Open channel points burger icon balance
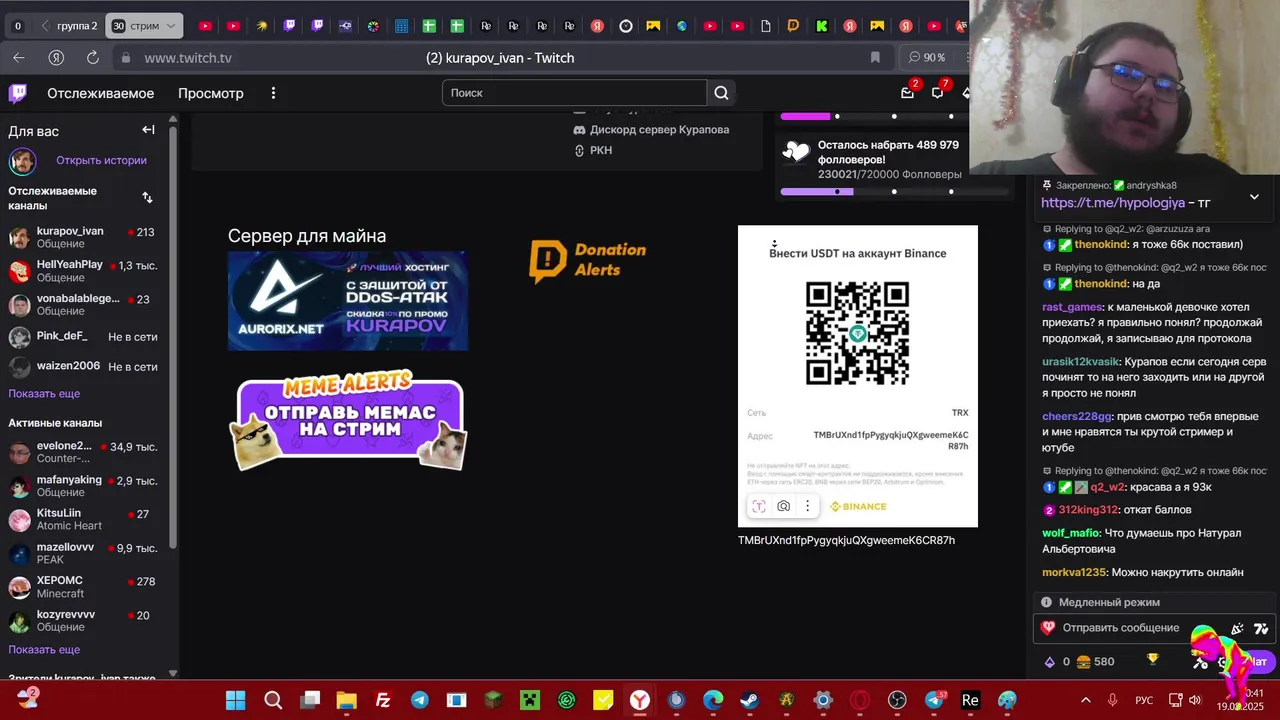Screen dimensions: 1280x720 tap(1094, 661)
